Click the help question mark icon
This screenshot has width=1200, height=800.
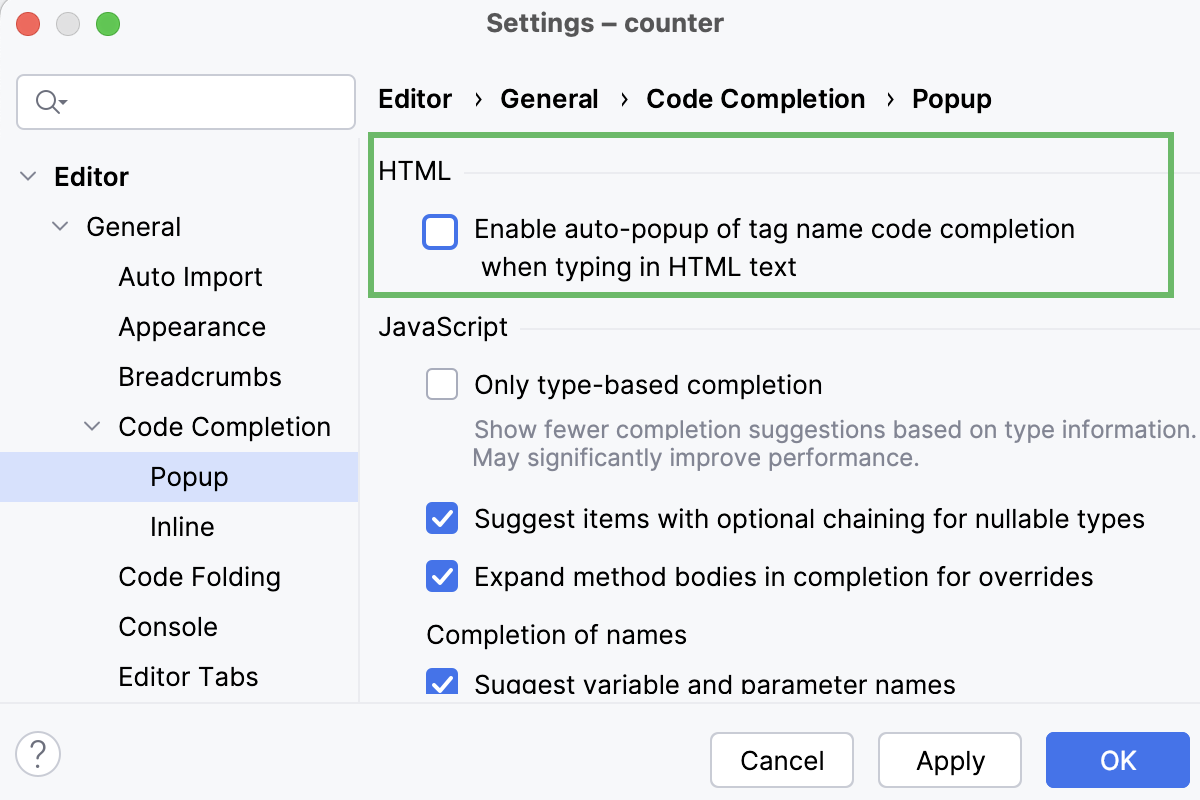coord(39,753)
